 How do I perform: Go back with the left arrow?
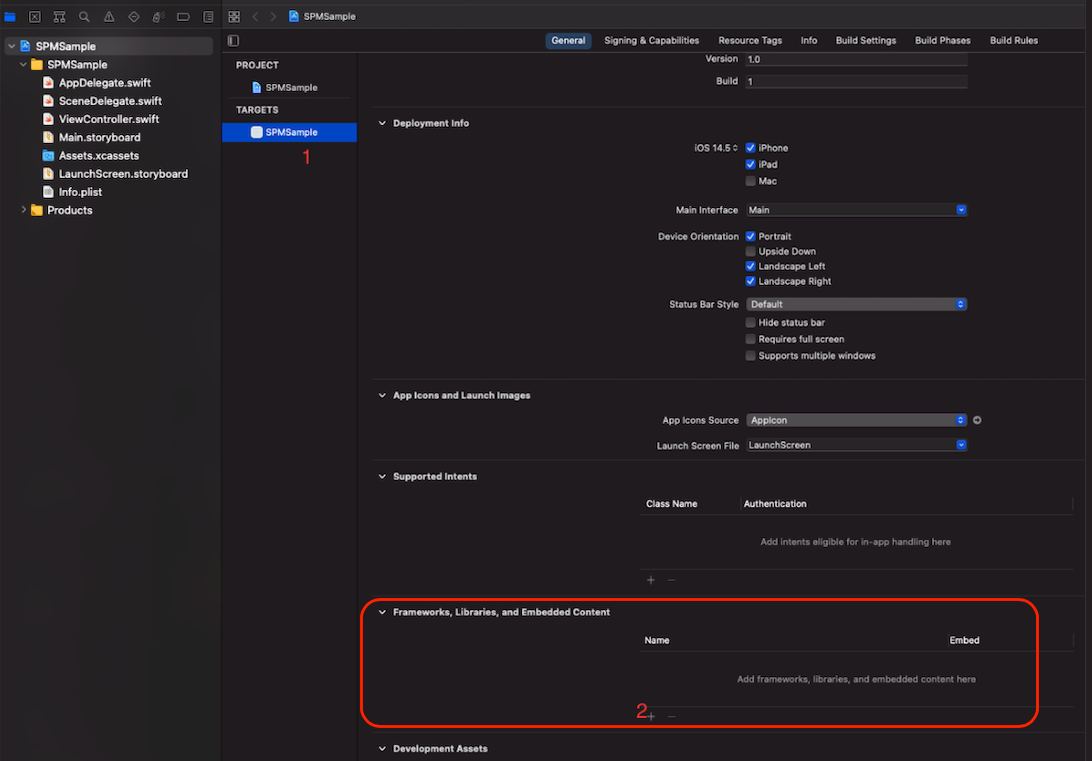tap(256, 17)
